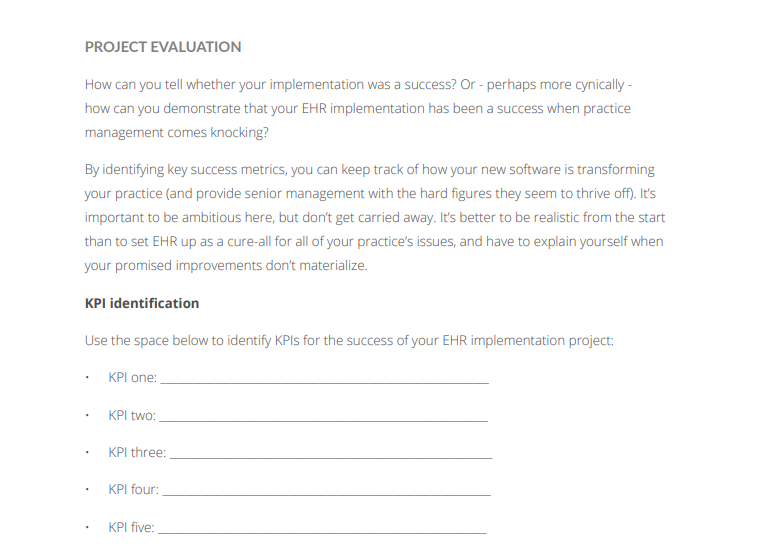Click the "KPI four:" label text
Screen dimensions: 758x553
pos(133,489)
